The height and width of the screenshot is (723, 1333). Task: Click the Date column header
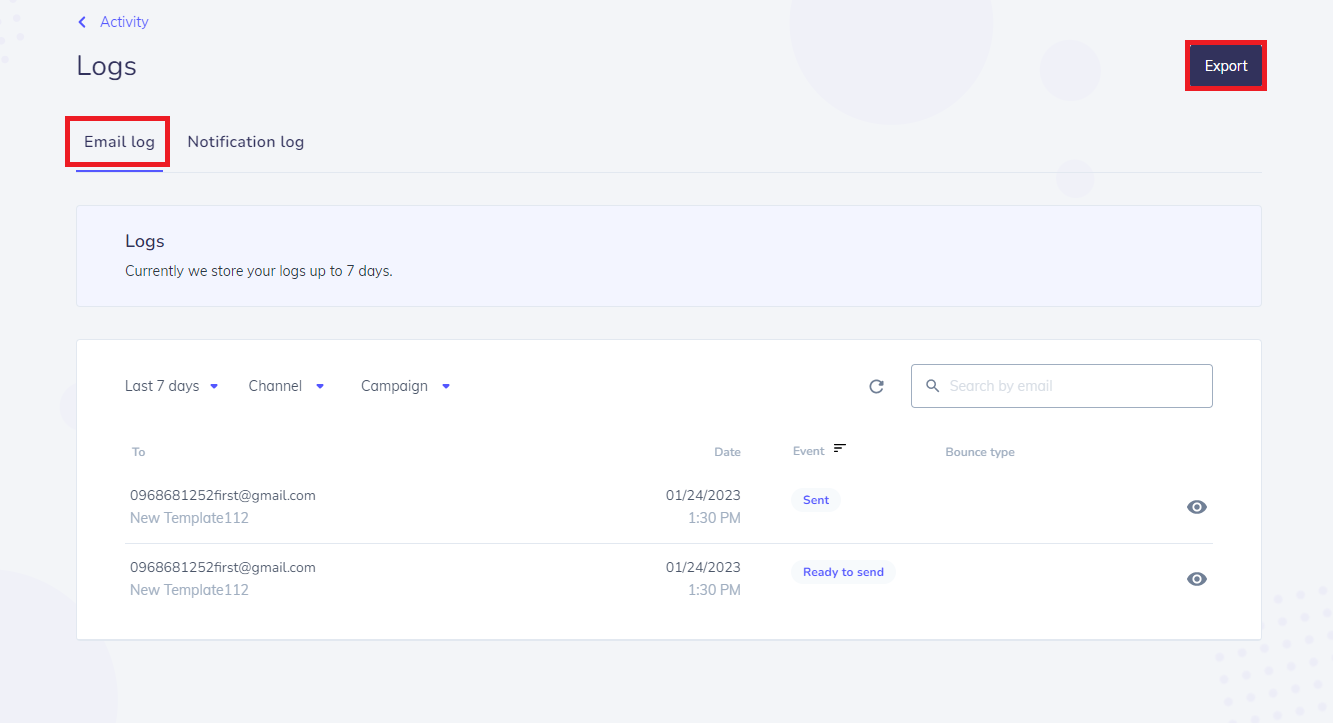coord(727,452)
